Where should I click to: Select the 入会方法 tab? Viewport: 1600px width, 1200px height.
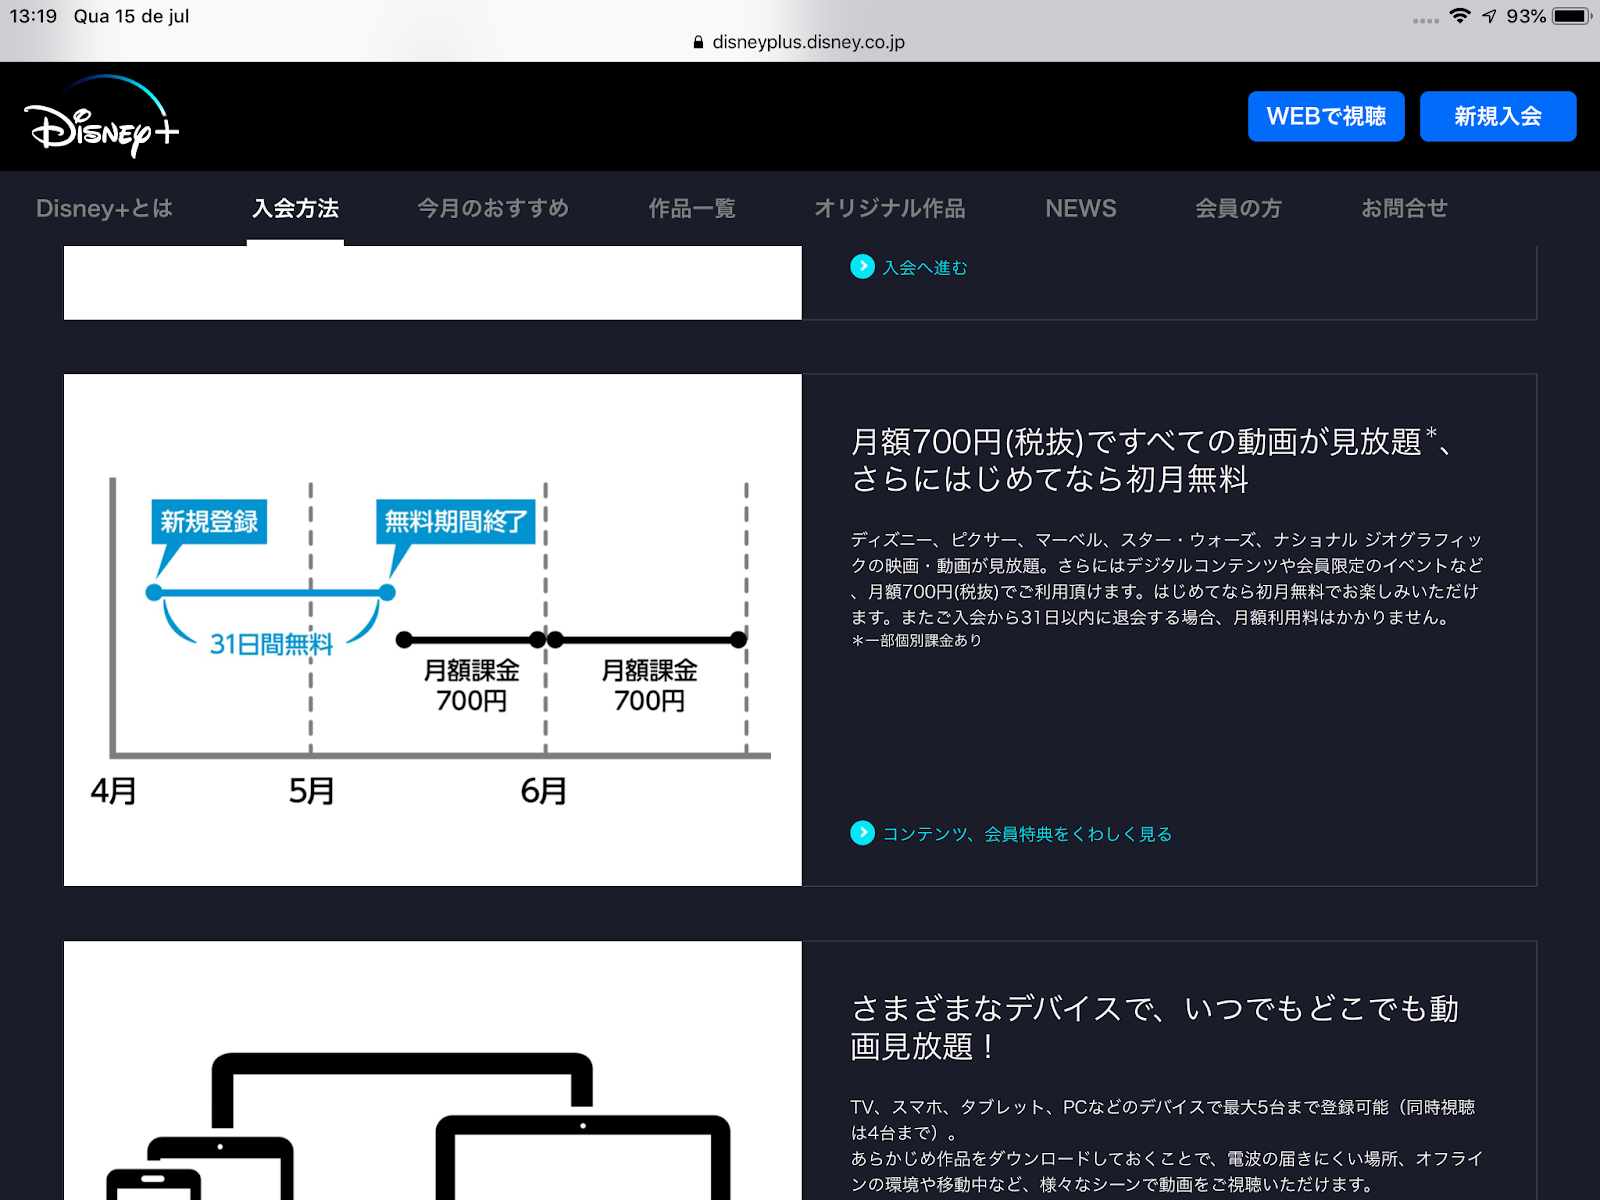click(x=295, y=208)
